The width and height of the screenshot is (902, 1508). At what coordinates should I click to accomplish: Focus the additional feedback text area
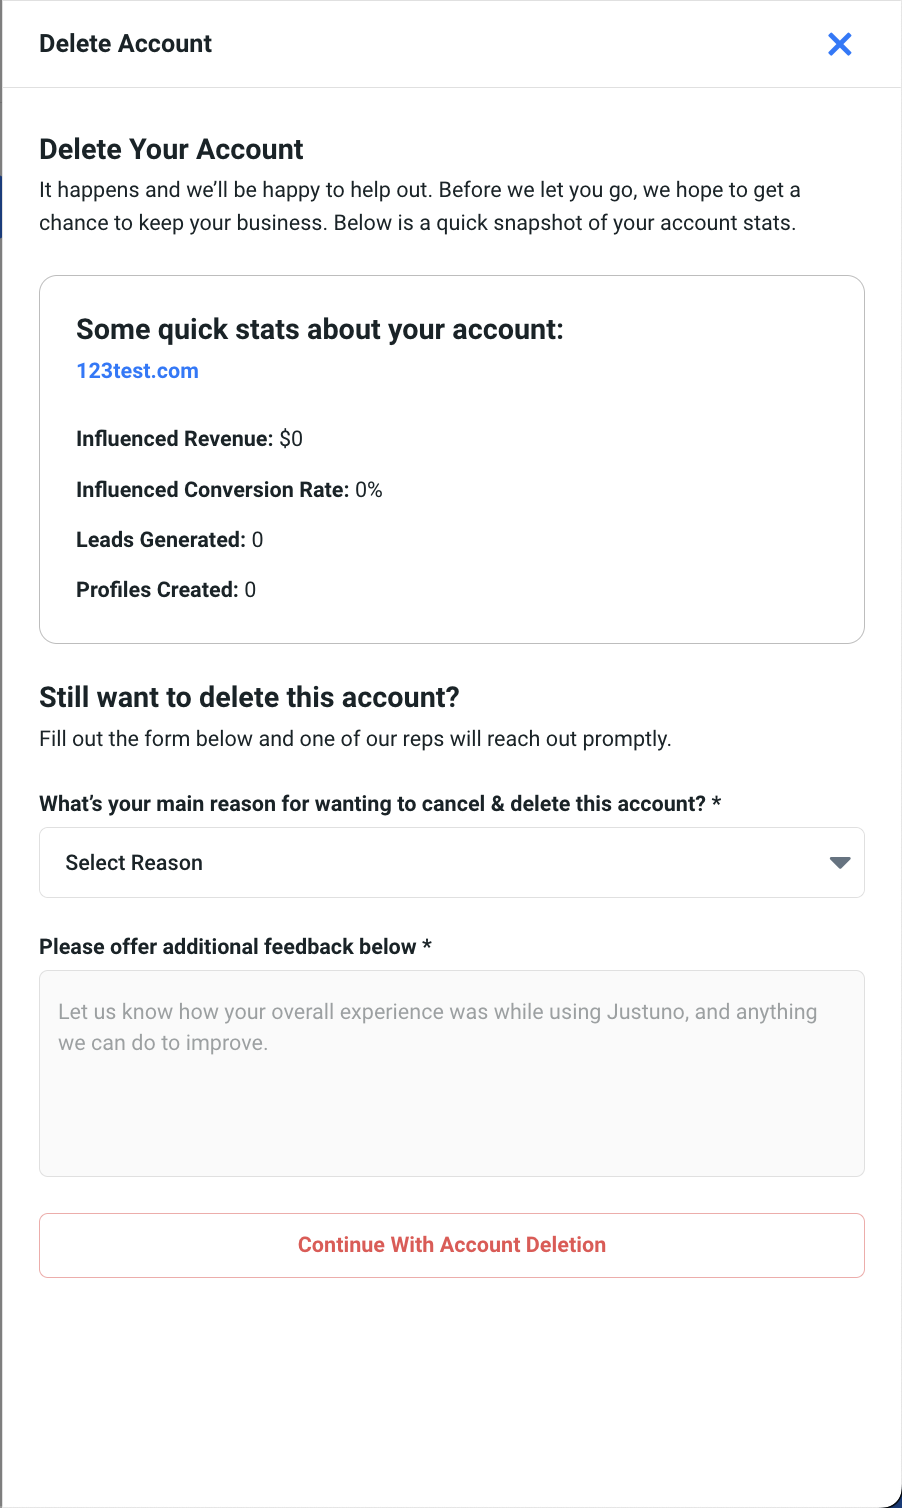[451, 1073]
